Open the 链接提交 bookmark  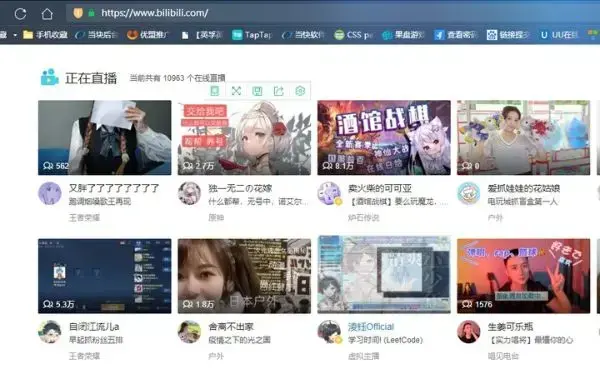point(508,35)
